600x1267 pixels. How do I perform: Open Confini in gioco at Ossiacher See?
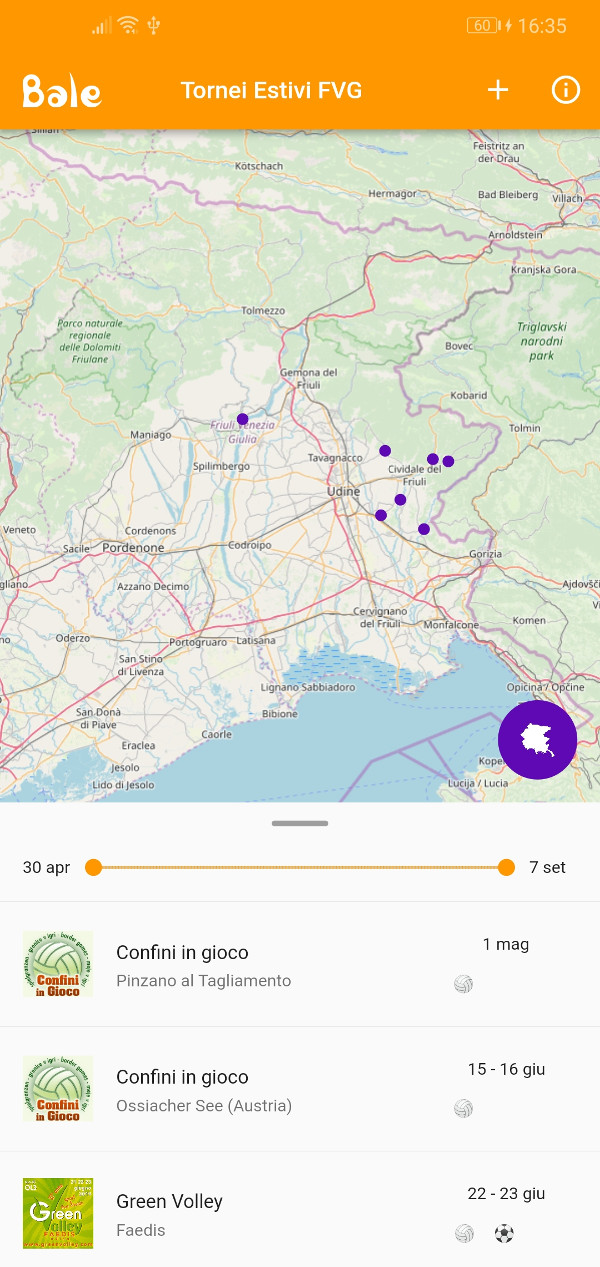coord(300,1089)
